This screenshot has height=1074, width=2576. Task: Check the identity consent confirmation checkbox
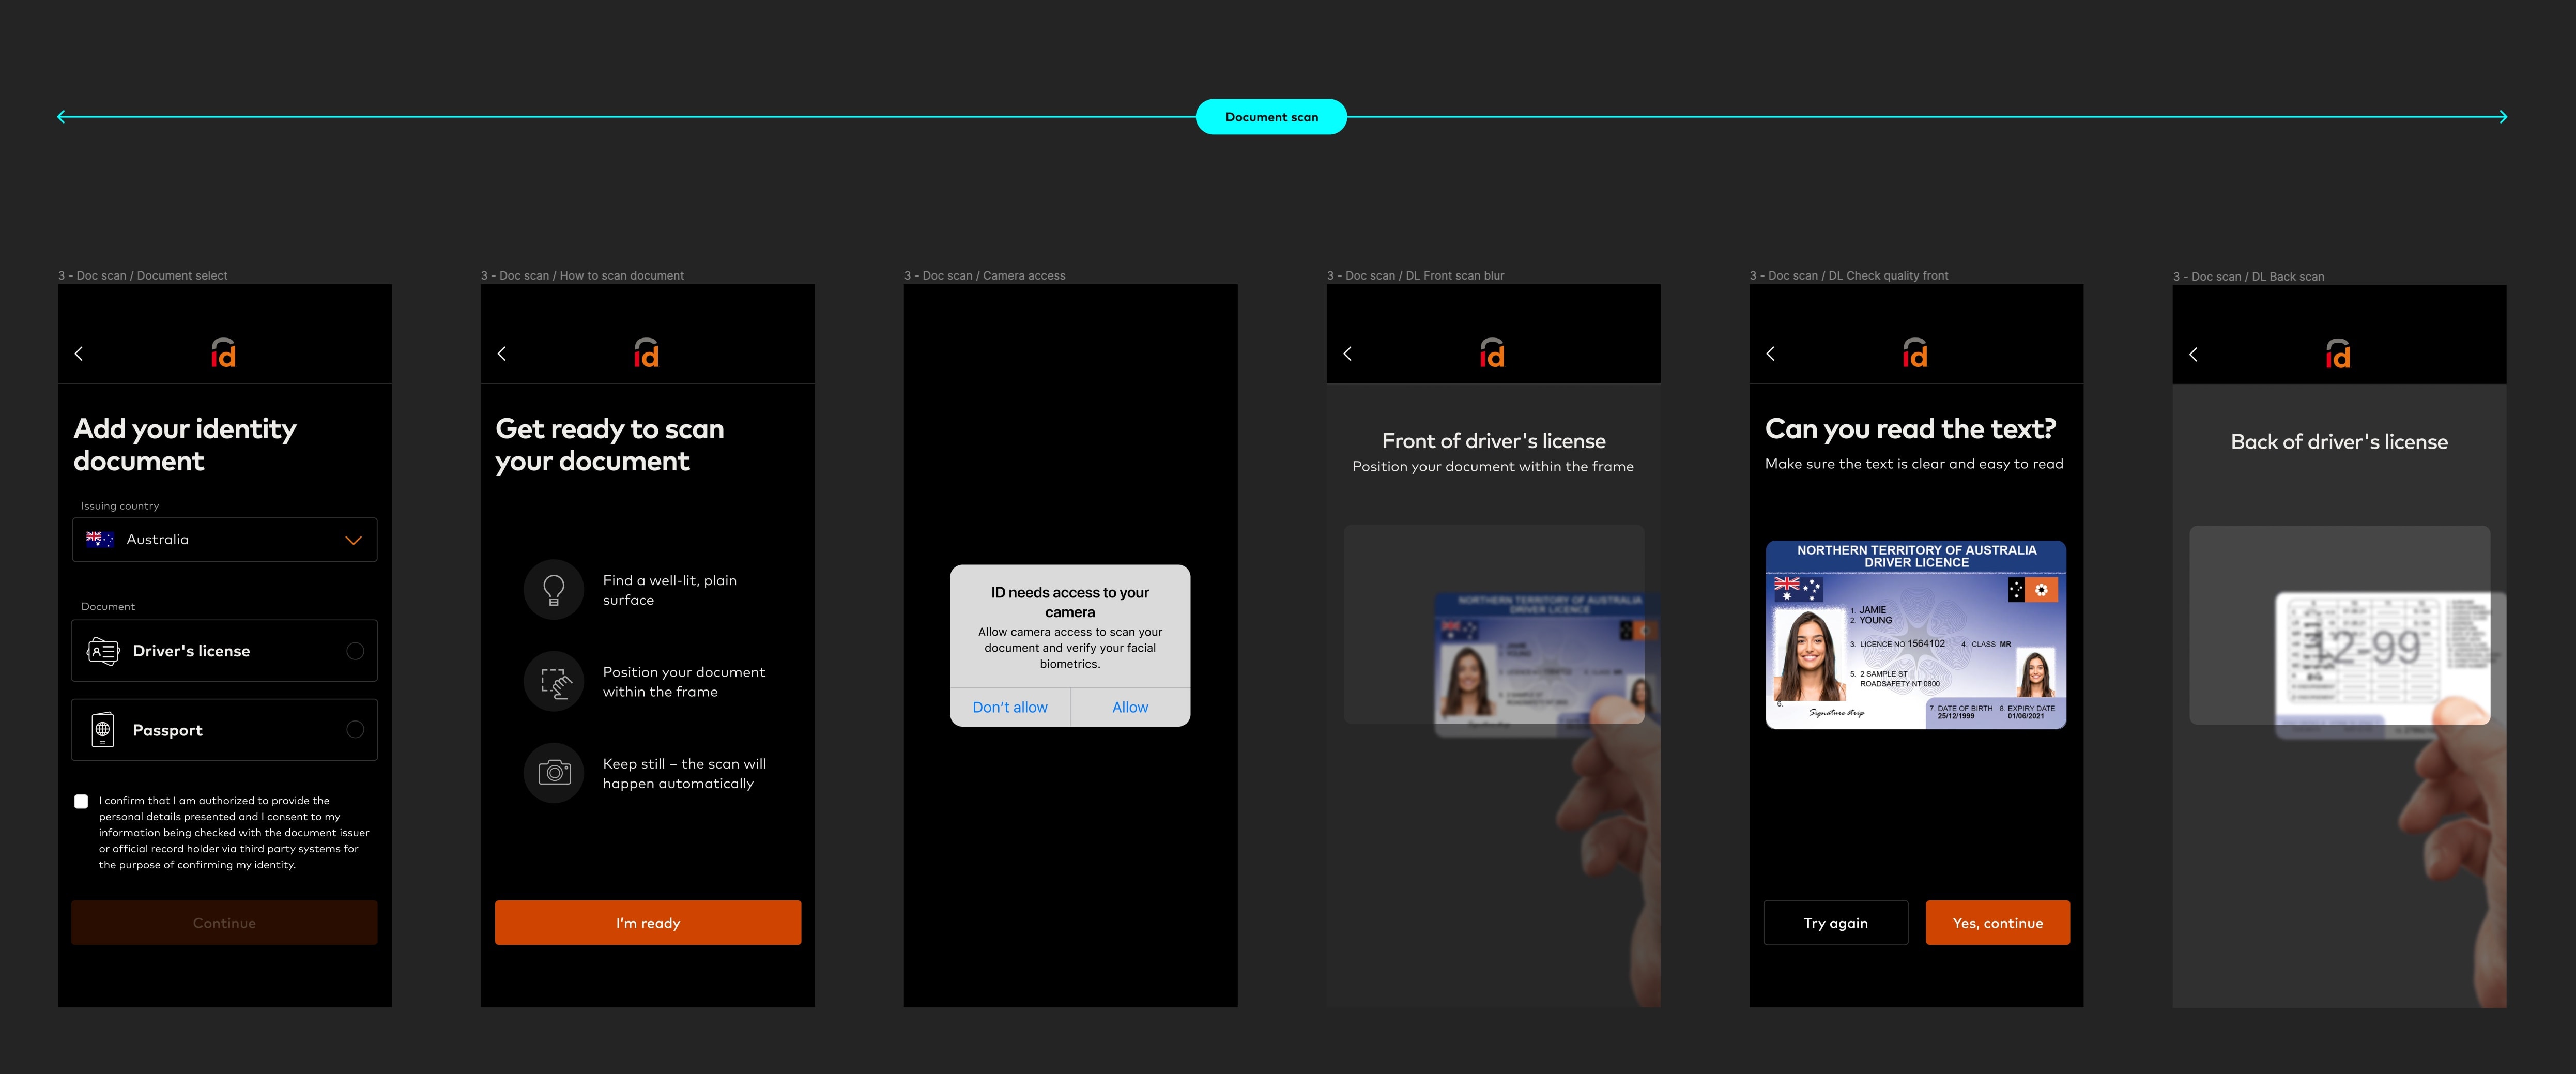[x=81, y=800]
